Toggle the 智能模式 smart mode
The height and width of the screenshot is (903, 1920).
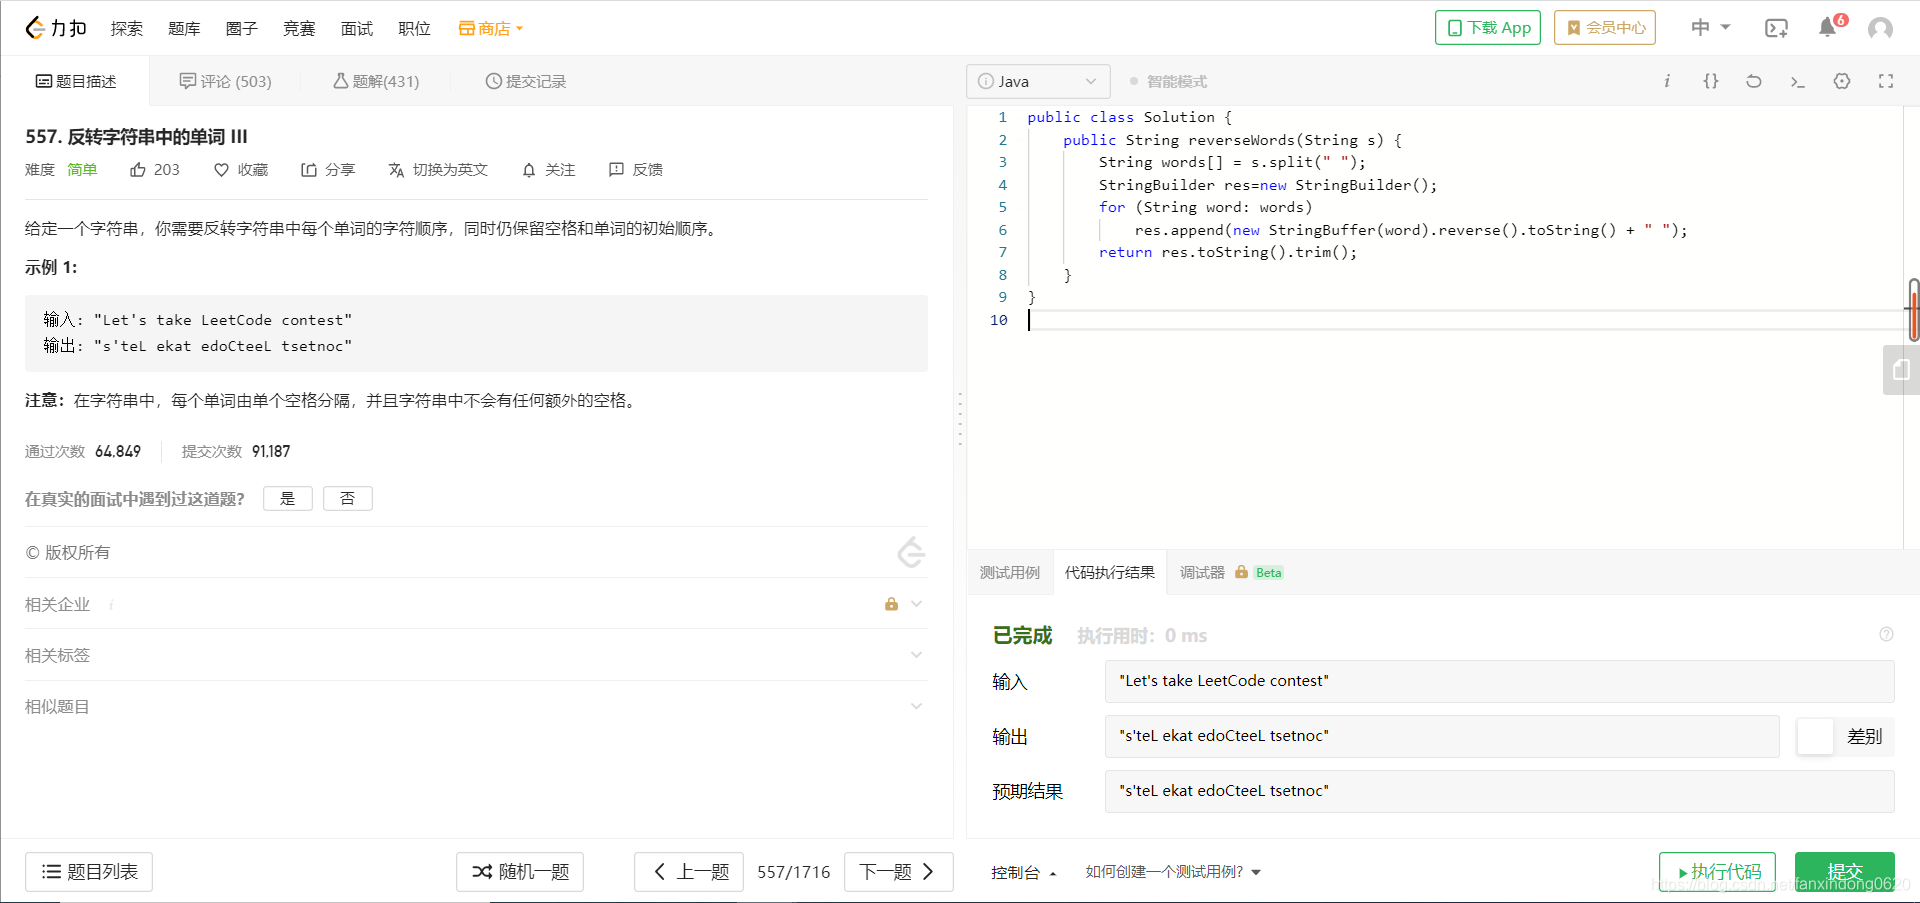(x=1168, y=82)
